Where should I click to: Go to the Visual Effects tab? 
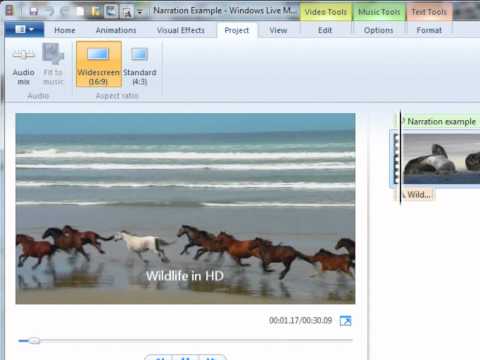coord(181,30)
